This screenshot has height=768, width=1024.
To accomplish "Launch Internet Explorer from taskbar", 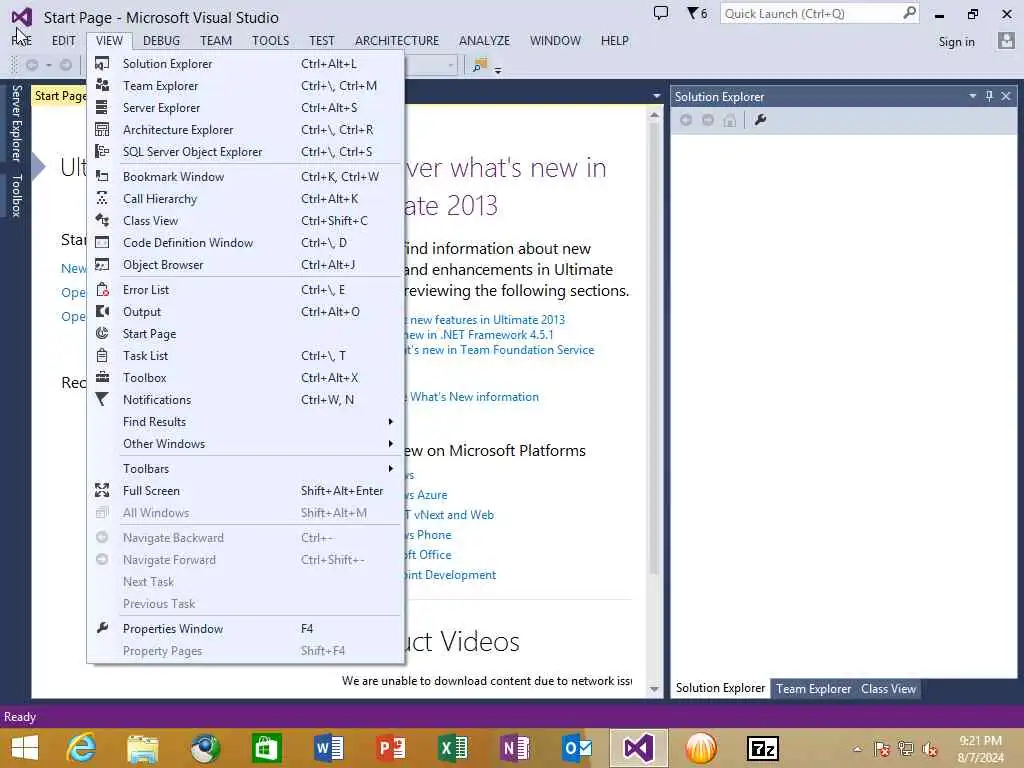I will [x=82, y=748].
